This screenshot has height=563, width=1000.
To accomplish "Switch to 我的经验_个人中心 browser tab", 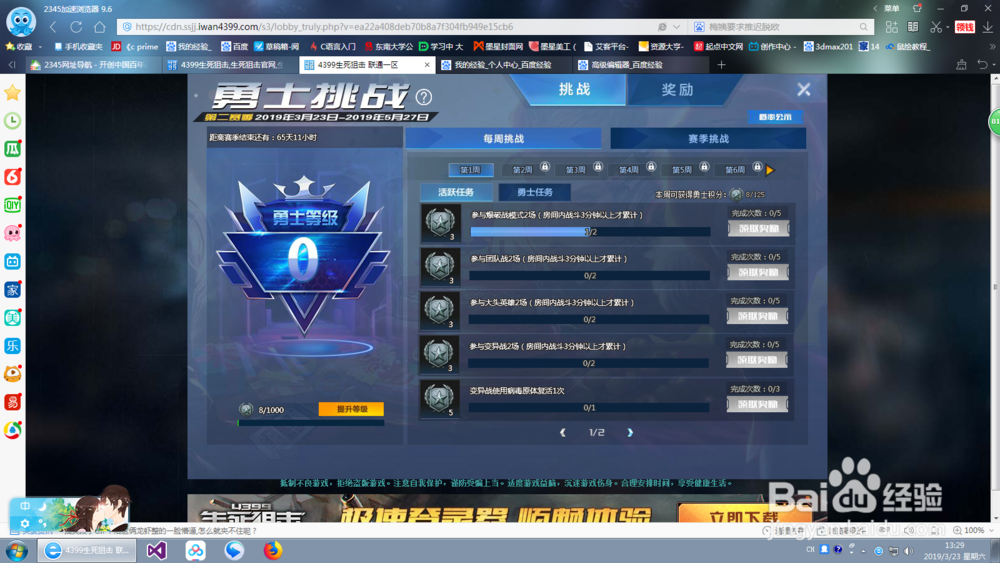I will 502,64.
